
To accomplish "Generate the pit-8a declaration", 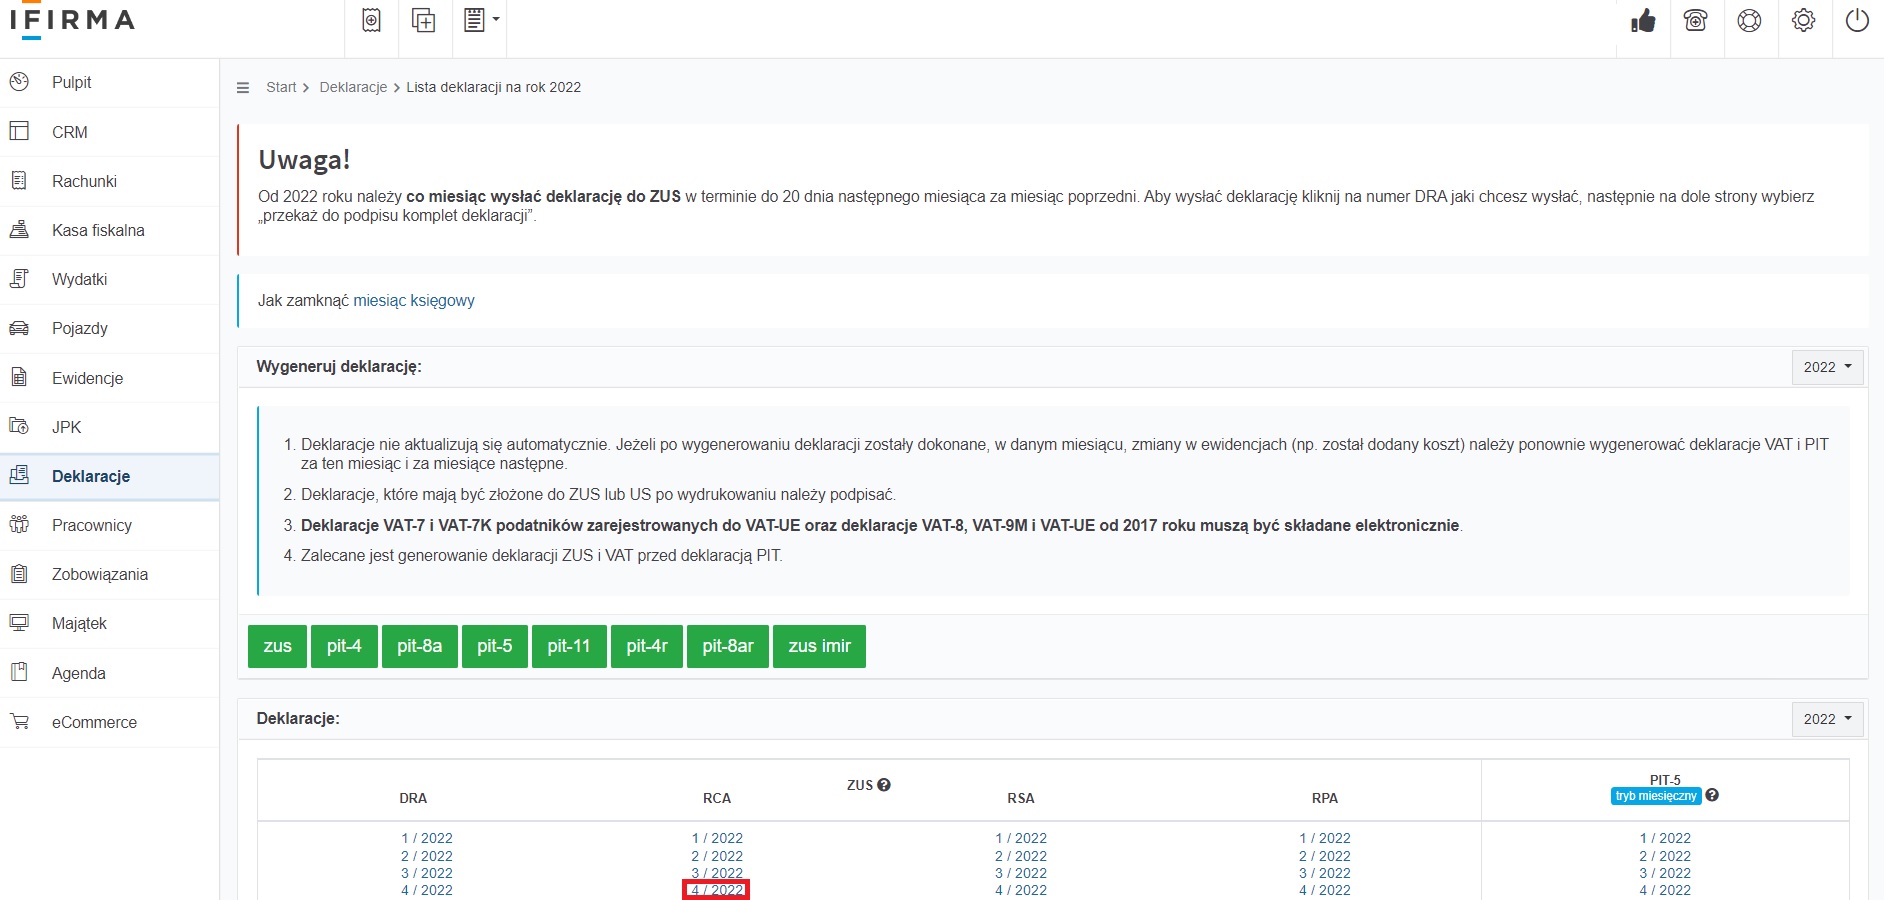I will click(x=419, y=646).
